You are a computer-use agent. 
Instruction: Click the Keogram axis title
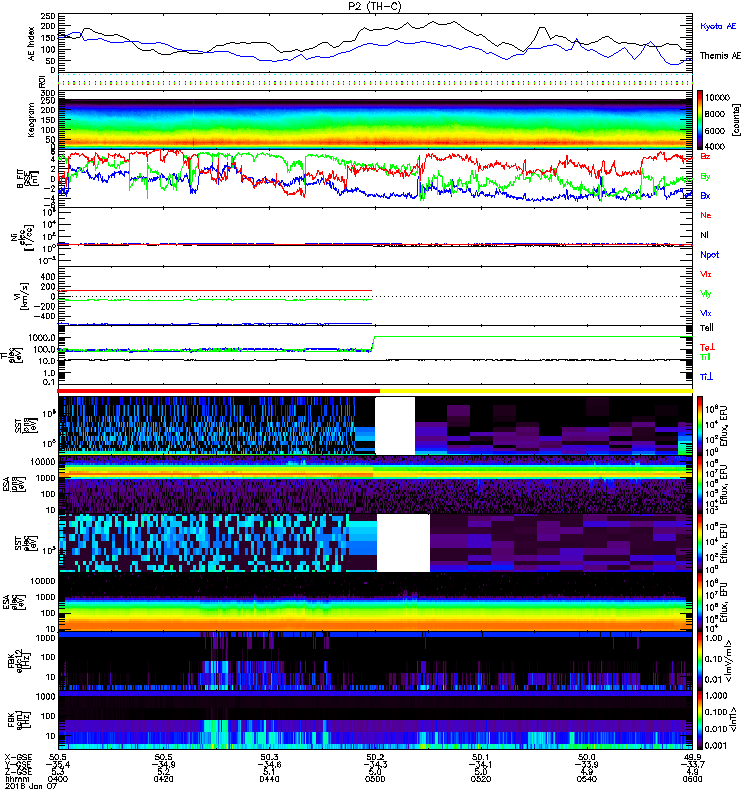(32, 120)
